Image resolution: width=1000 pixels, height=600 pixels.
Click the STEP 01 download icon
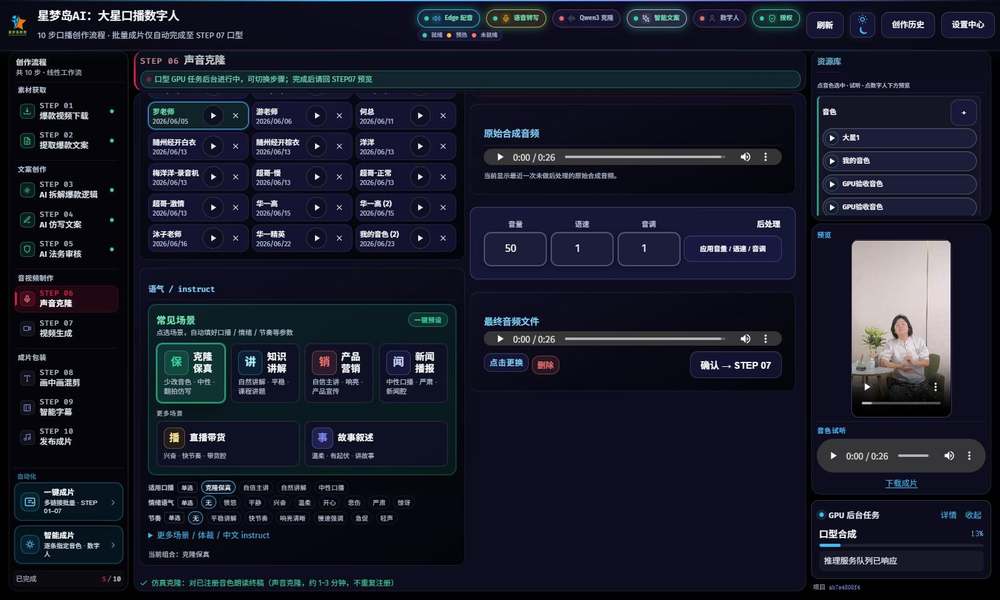click(x=27, y=111)
